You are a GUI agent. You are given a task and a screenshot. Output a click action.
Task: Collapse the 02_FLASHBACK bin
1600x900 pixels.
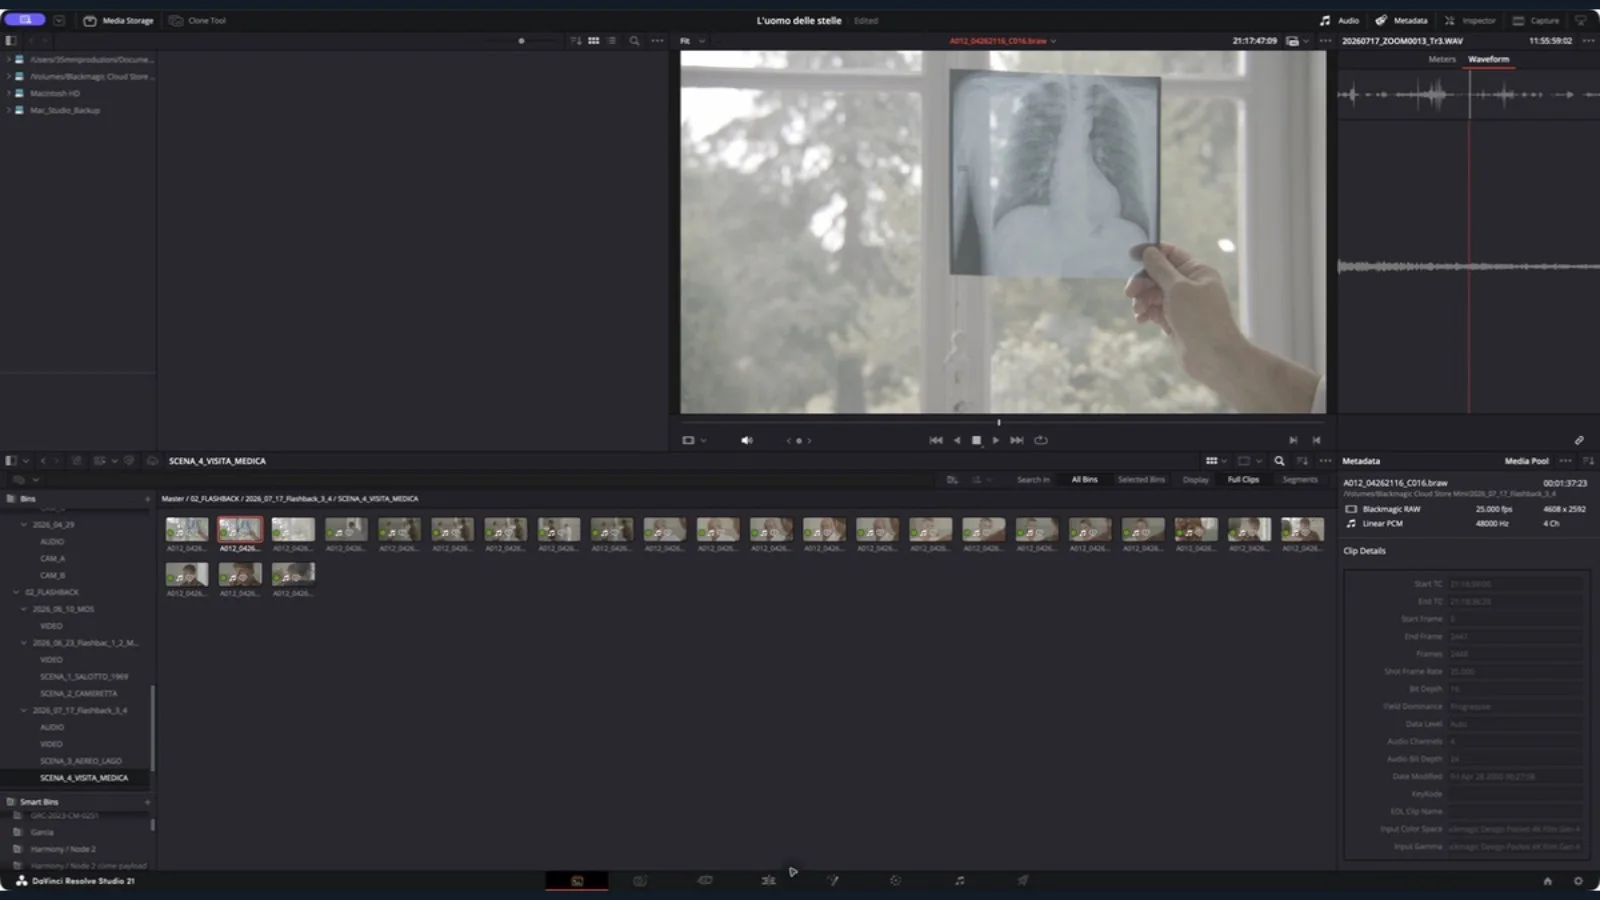coord(16,592)
